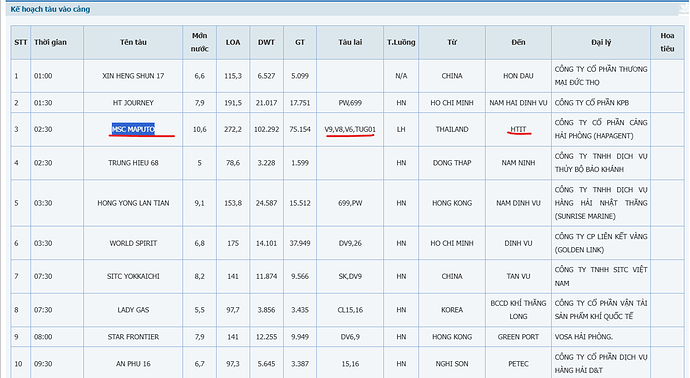Select ship name TRUNG HIEU 68

[x=133, y=163]
